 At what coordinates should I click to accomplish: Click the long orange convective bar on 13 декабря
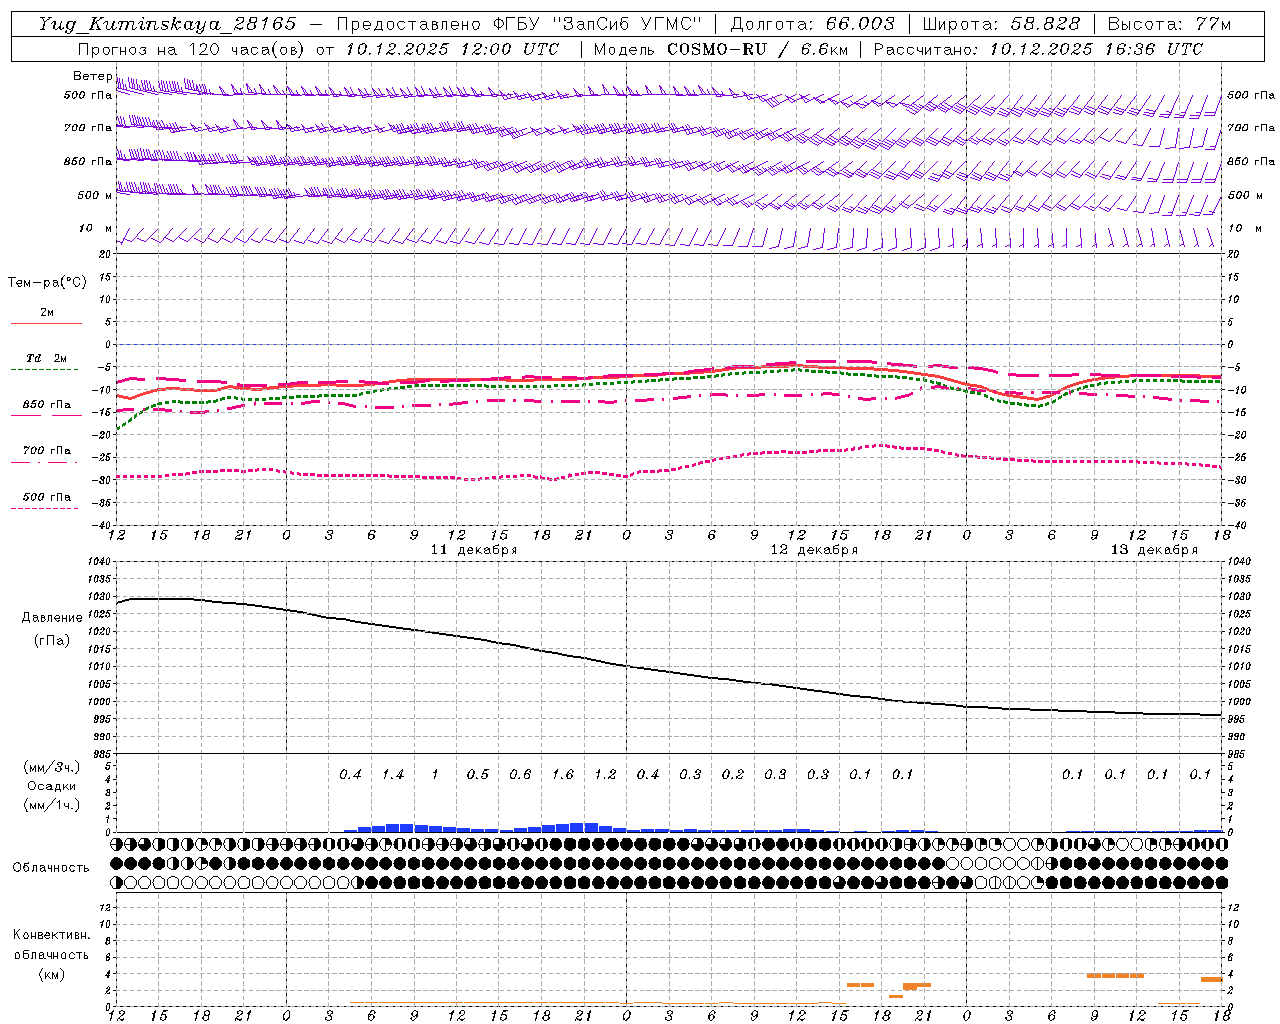click(1115, 975)
